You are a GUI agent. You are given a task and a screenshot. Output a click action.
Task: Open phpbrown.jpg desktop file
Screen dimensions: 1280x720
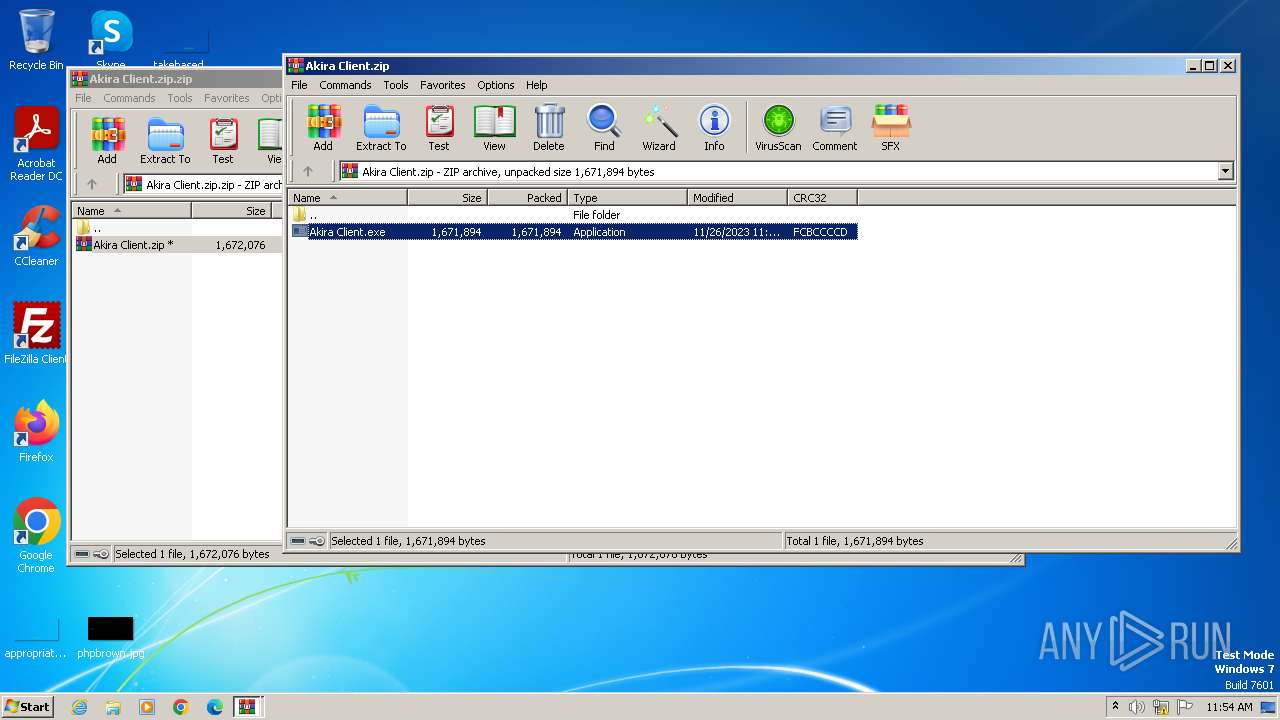tap(110, 637)
